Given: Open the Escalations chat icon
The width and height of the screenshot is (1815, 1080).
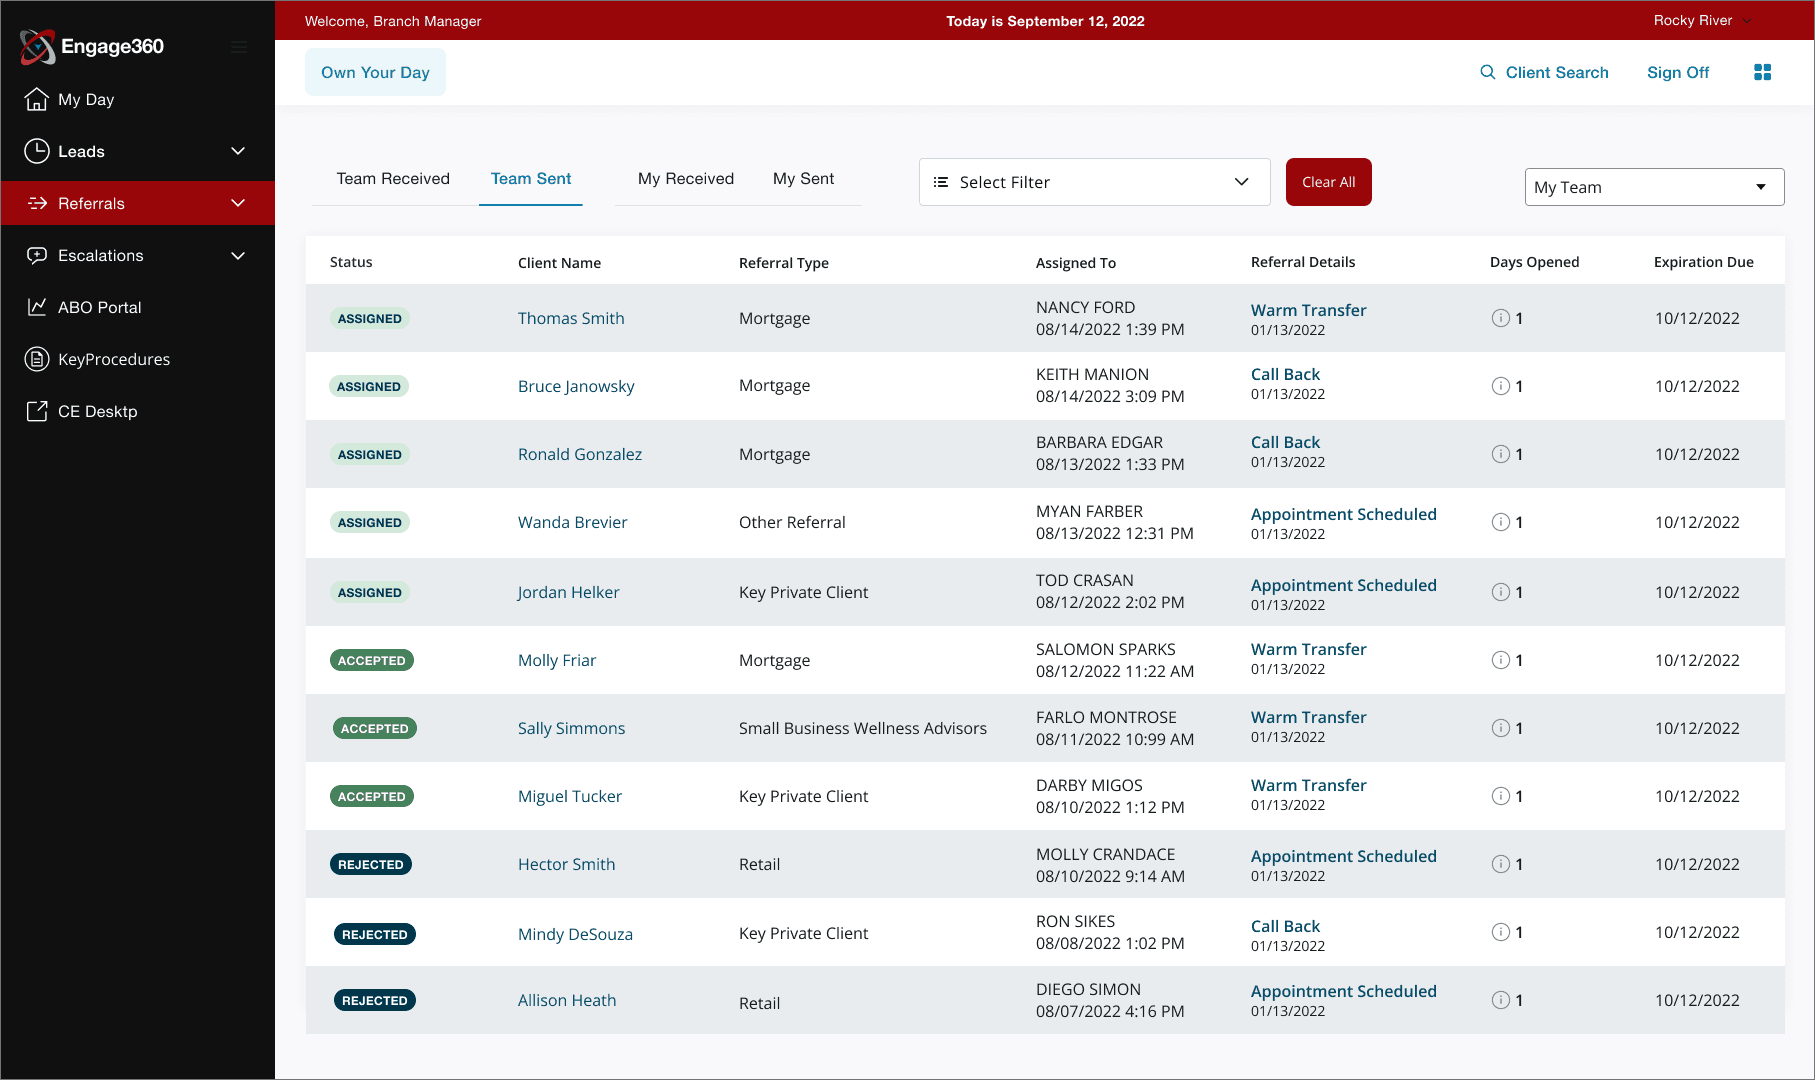Looking at the screenshot, I should click(37, 255).
